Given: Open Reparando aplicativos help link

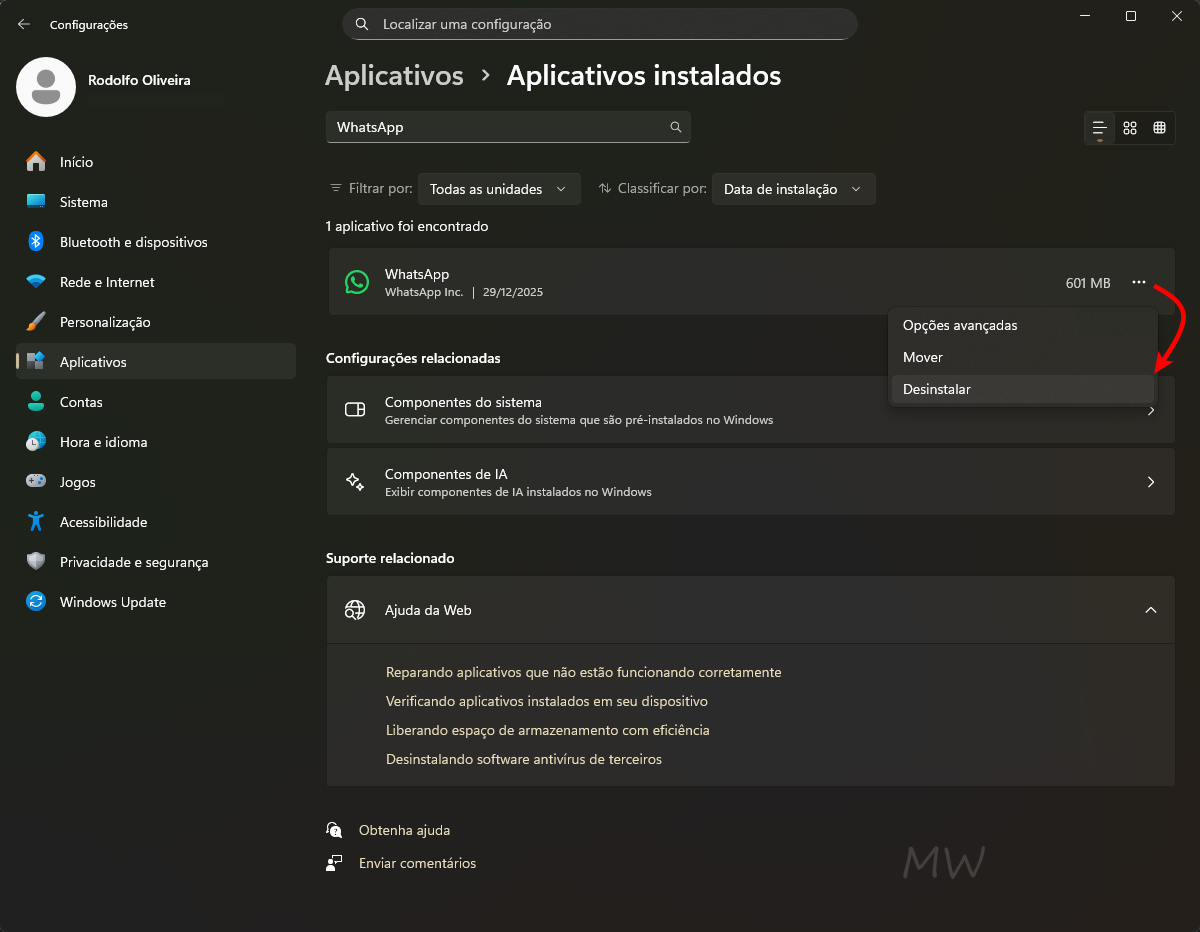Looking at the screenshot, I should (583, 672).
